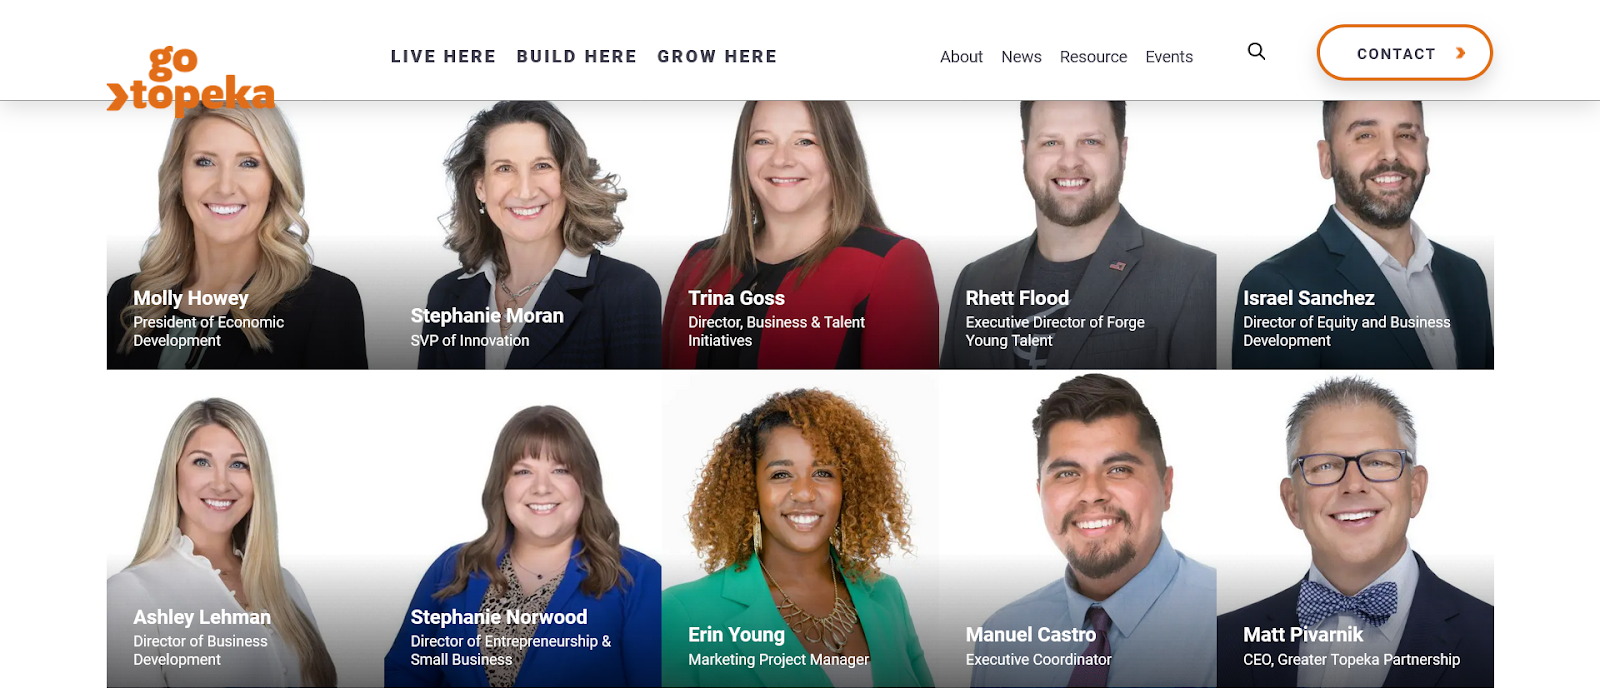This screenshot has height=698, width=1600.
Task: Open the GROW HERE menu
Action: tap(717, 56)
